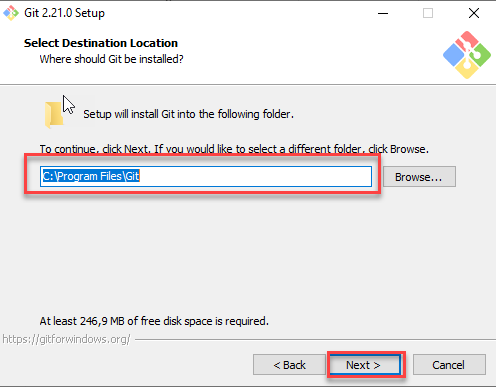The height and width of the screenshot is (387, 496).
Task: Click the Select Destination Location heading
Action: tap(101, 43)
